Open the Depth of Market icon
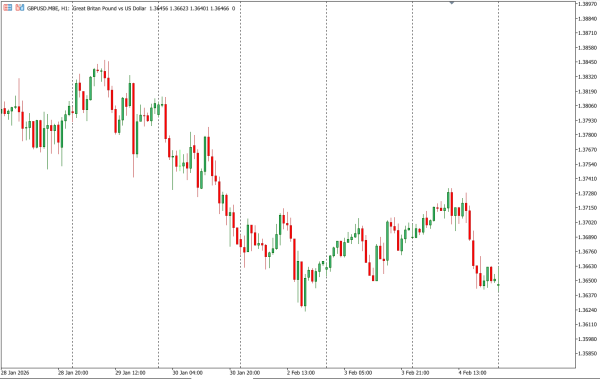This screenshot has height=379, width=600. coord(20,8)
